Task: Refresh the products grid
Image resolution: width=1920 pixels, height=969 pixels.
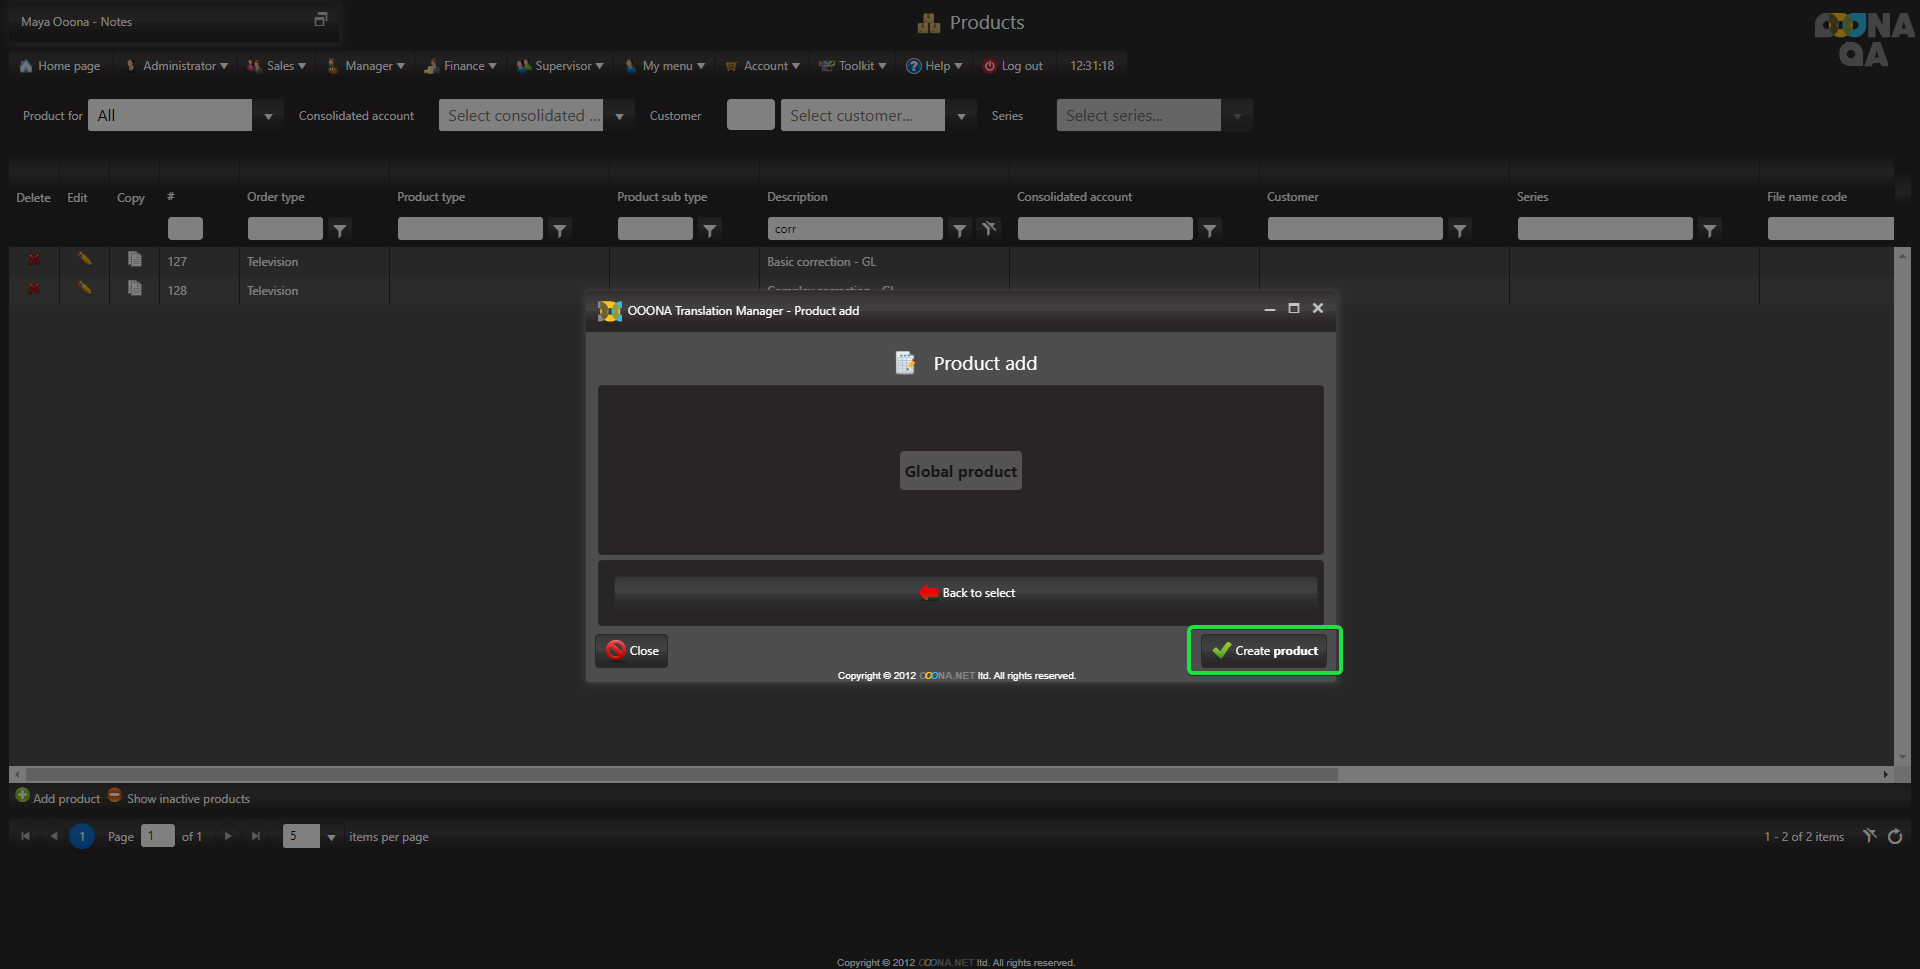Action: [1895, 837]
